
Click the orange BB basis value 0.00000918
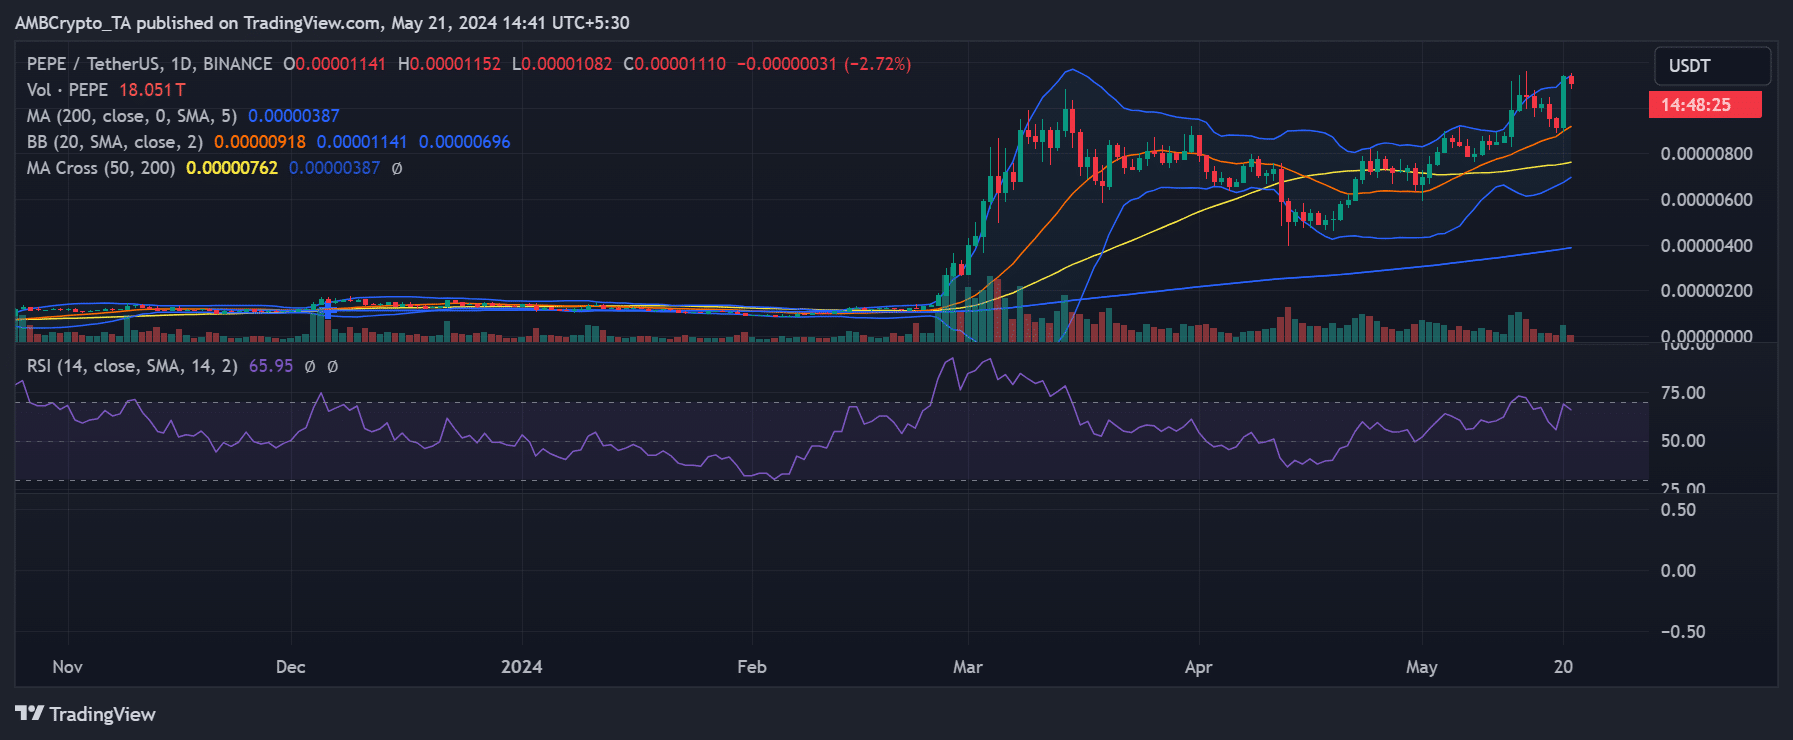coord(260,142)
